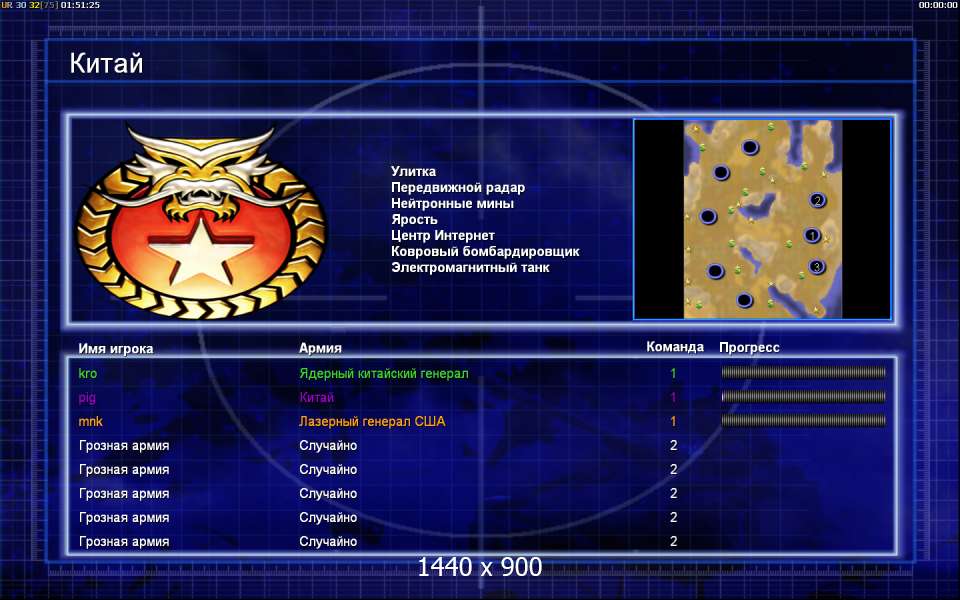
Task: Click Ядерный китайский генерал army label
Action: pyautogui.click(x=384, y=373)
